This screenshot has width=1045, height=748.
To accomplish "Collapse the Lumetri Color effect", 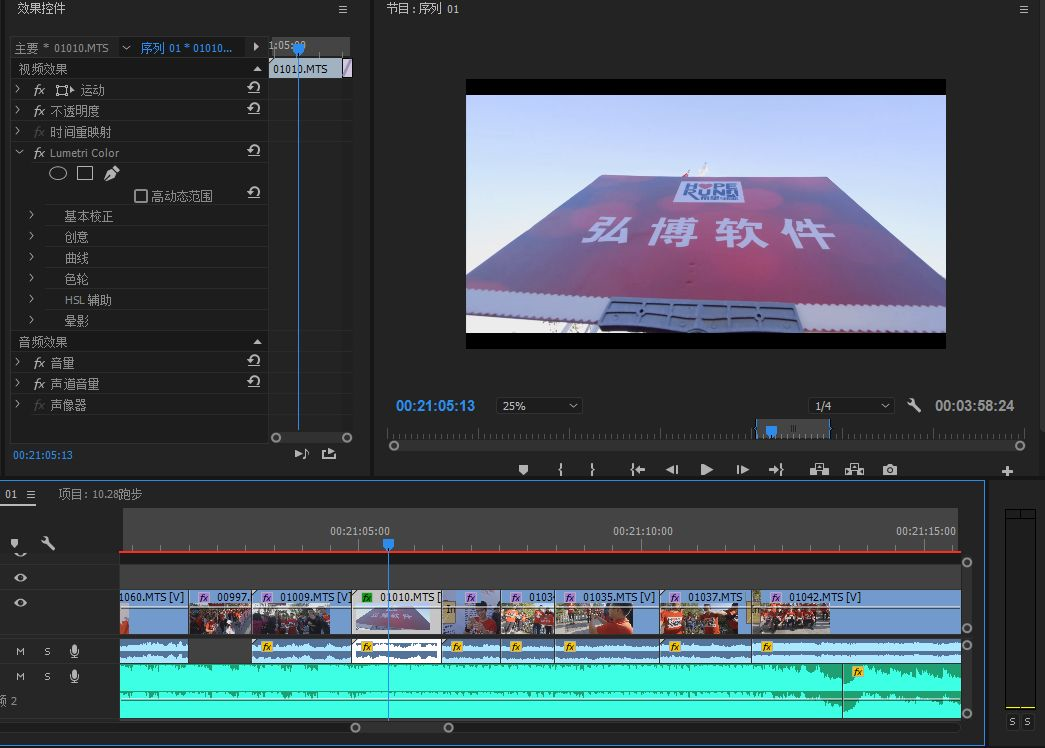I will pos(19,152).
